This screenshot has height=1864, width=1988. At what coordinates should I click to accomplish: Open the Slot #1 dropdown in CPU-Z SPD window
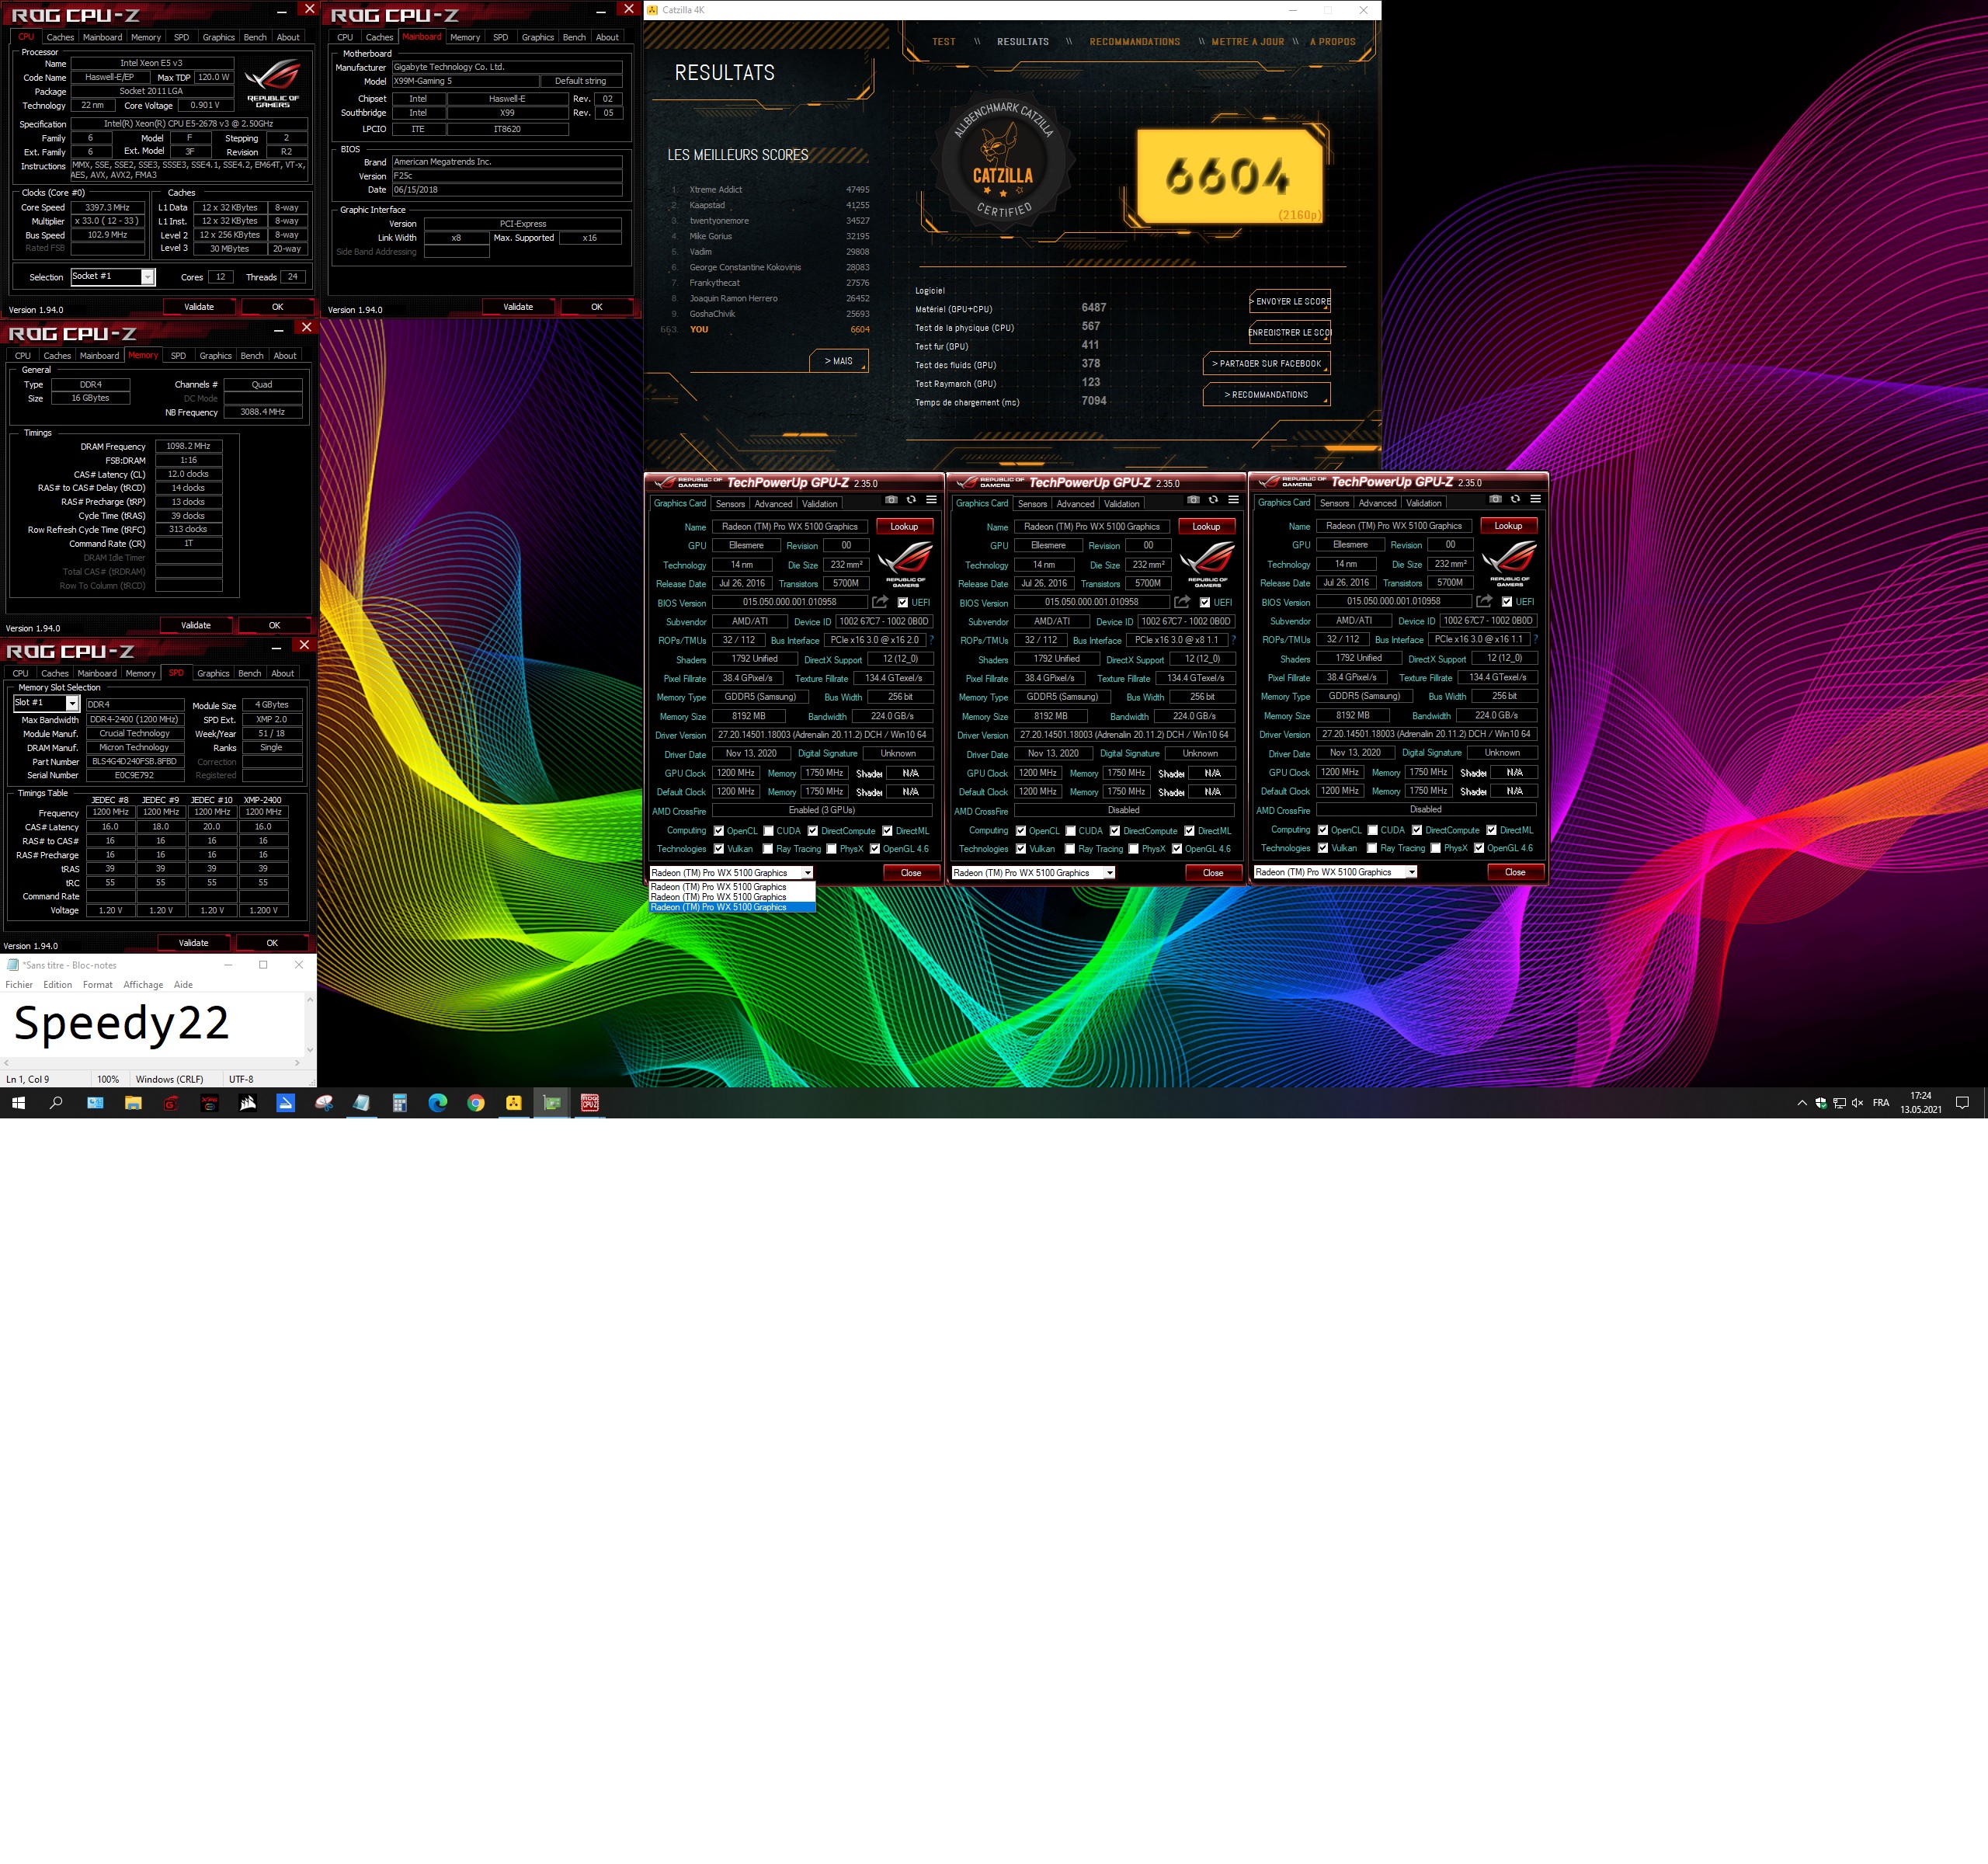point(72,704)
